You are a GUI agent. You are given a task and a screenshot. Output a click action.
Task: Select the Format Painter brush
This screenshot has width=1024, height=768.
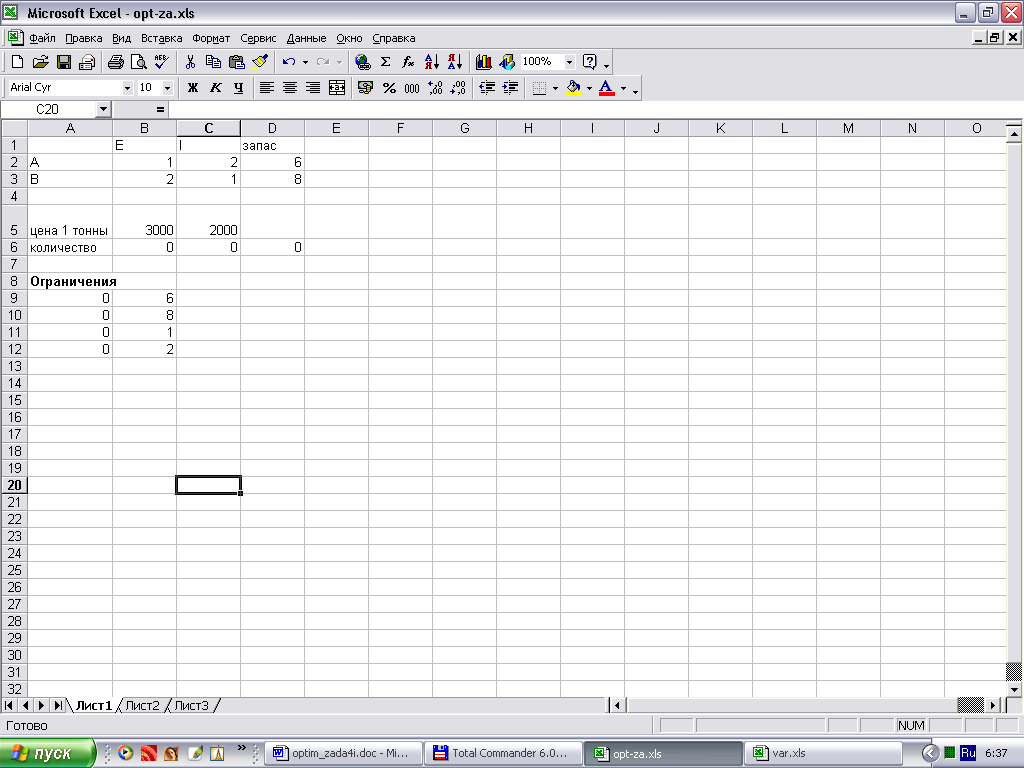260,62
